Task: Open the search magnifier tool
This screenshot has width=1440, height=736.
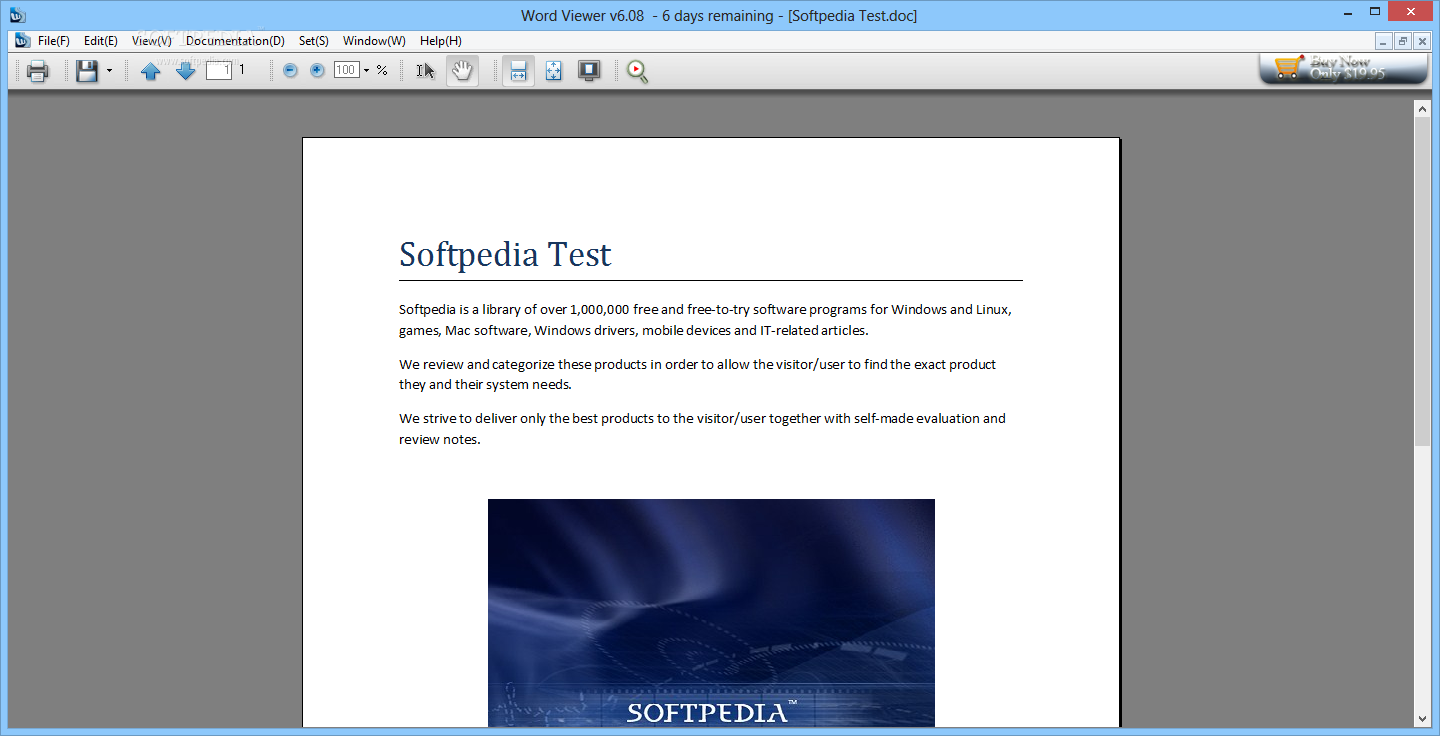Action: coord(637,71)
